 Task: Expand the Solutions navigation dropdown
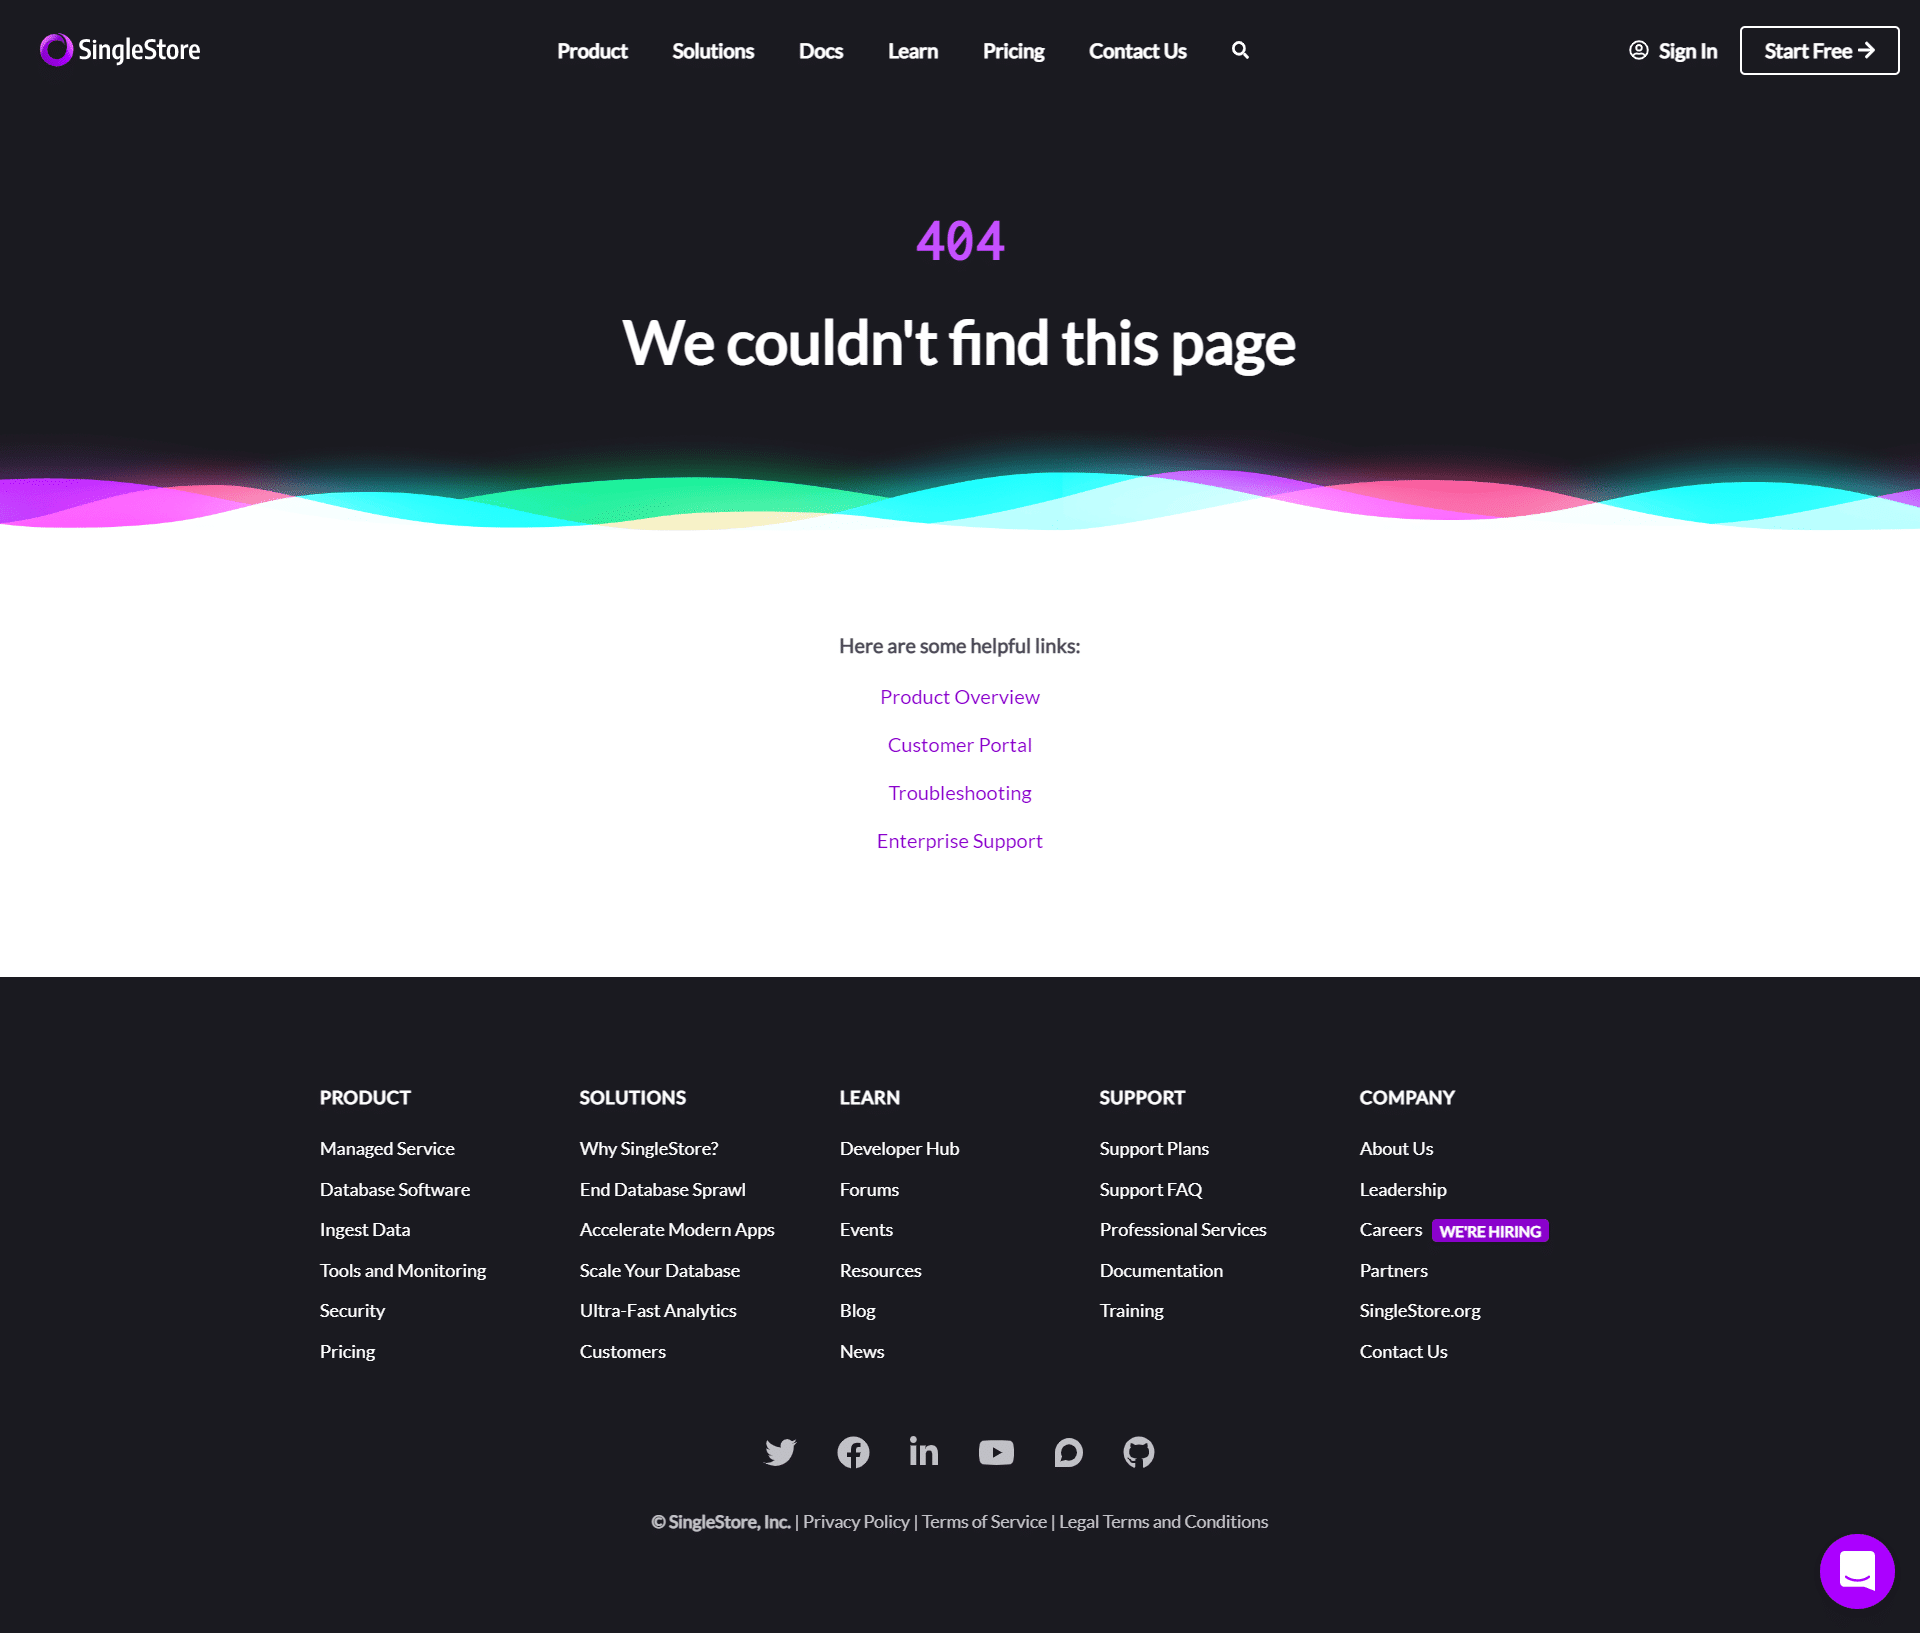click(713, 50)
